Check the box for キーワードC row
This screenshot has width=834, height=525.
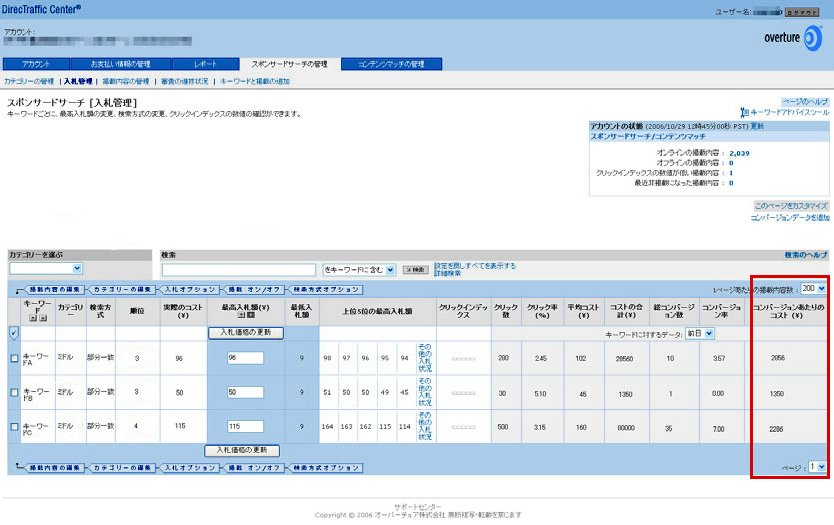14,427
